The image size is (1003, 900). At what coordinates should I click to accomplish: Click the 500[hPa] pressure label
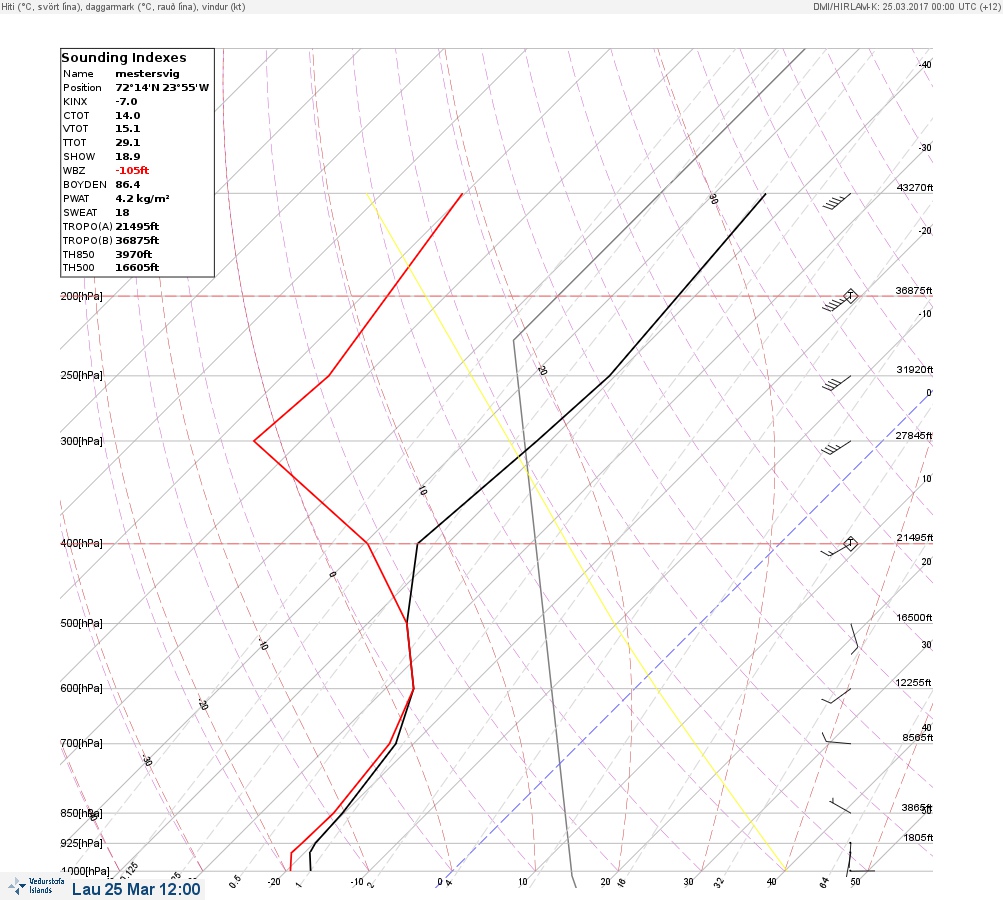pyautogui.click(x=81, y=623)
